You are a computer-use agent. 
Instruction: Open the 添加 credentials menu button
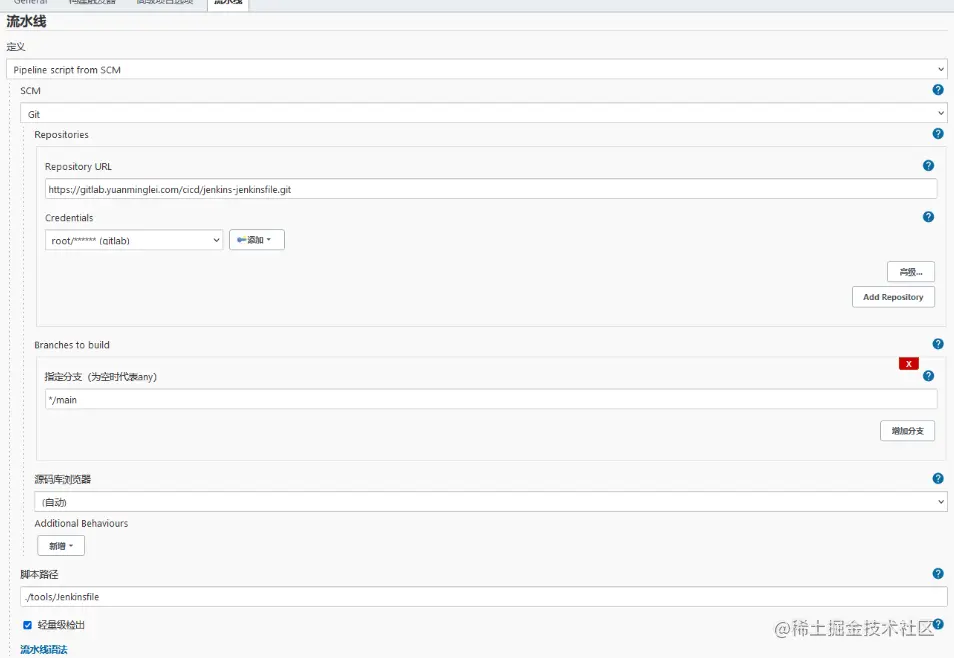[x=257, y=240]
